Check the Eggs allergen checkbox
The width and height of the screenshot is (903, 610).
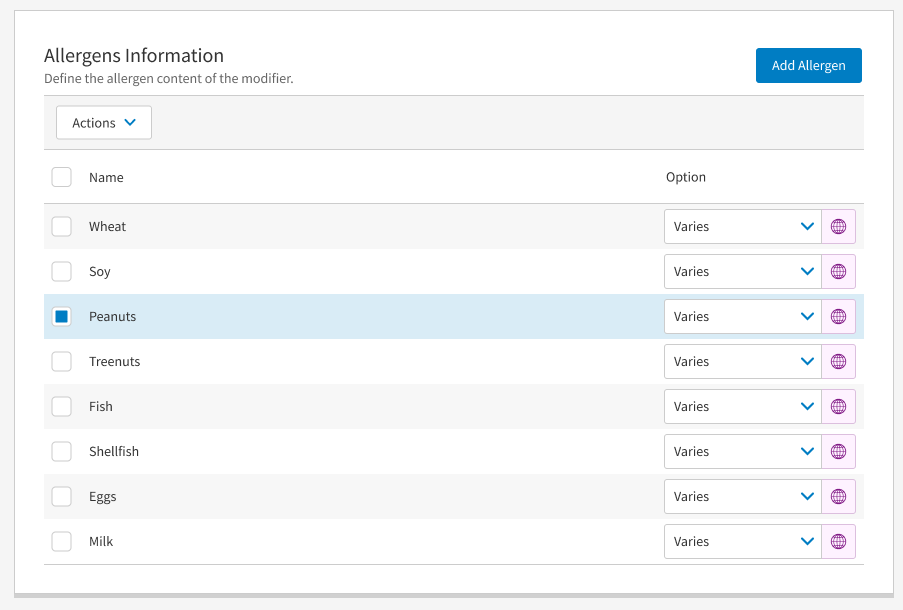(x=61, y=496)
